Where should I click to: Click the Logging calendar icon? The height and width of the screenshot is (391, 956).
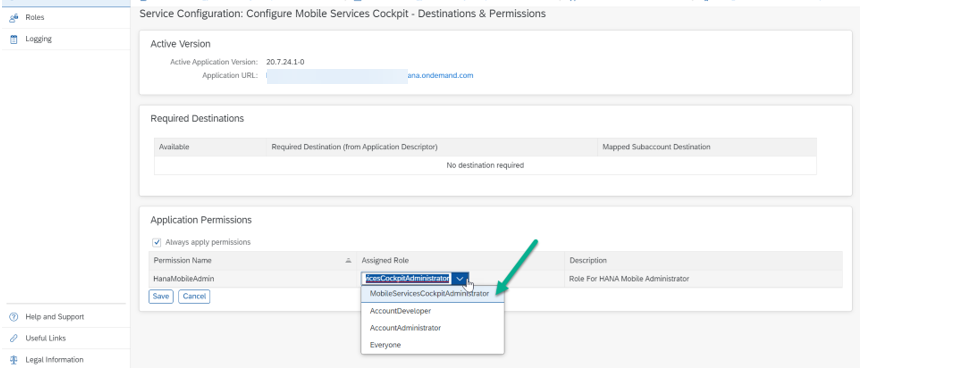click(x=13, y=39)
